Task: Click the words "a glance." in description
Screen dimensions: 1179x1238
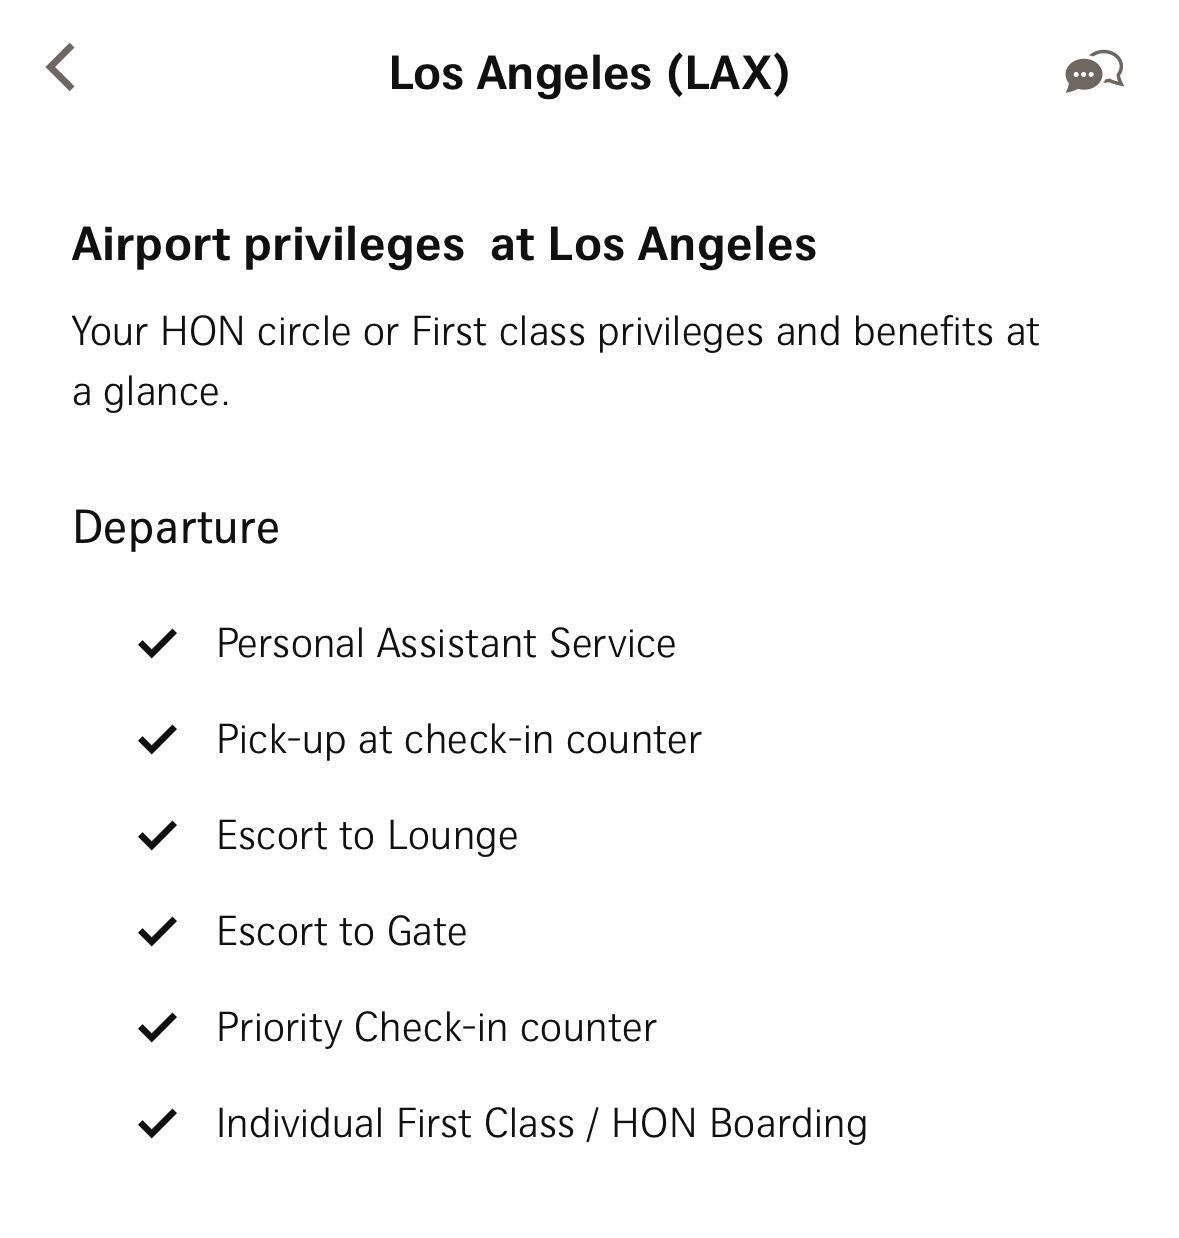Action: [151, 392]
